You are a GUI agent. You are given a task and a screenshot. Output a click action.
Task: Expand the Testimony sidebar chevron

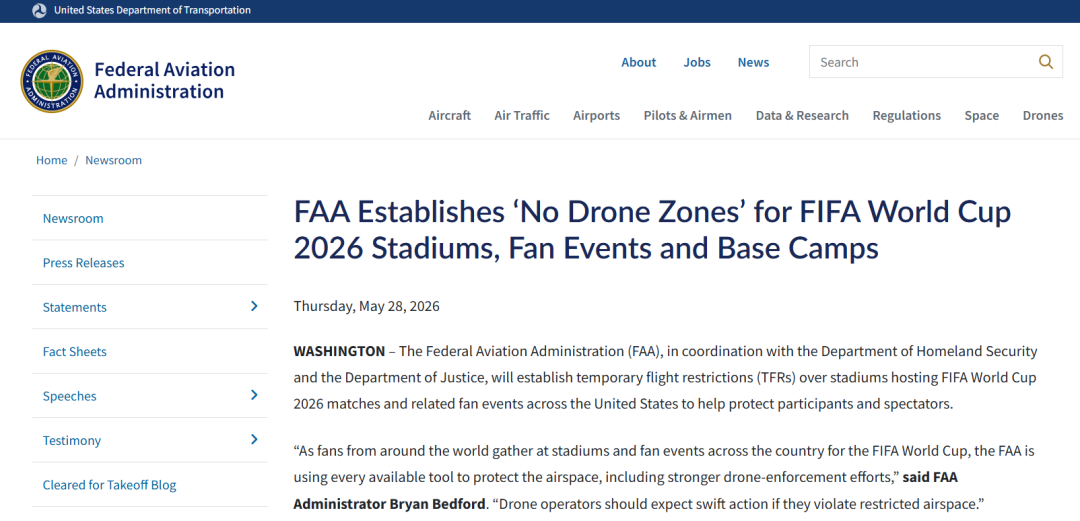254,439
